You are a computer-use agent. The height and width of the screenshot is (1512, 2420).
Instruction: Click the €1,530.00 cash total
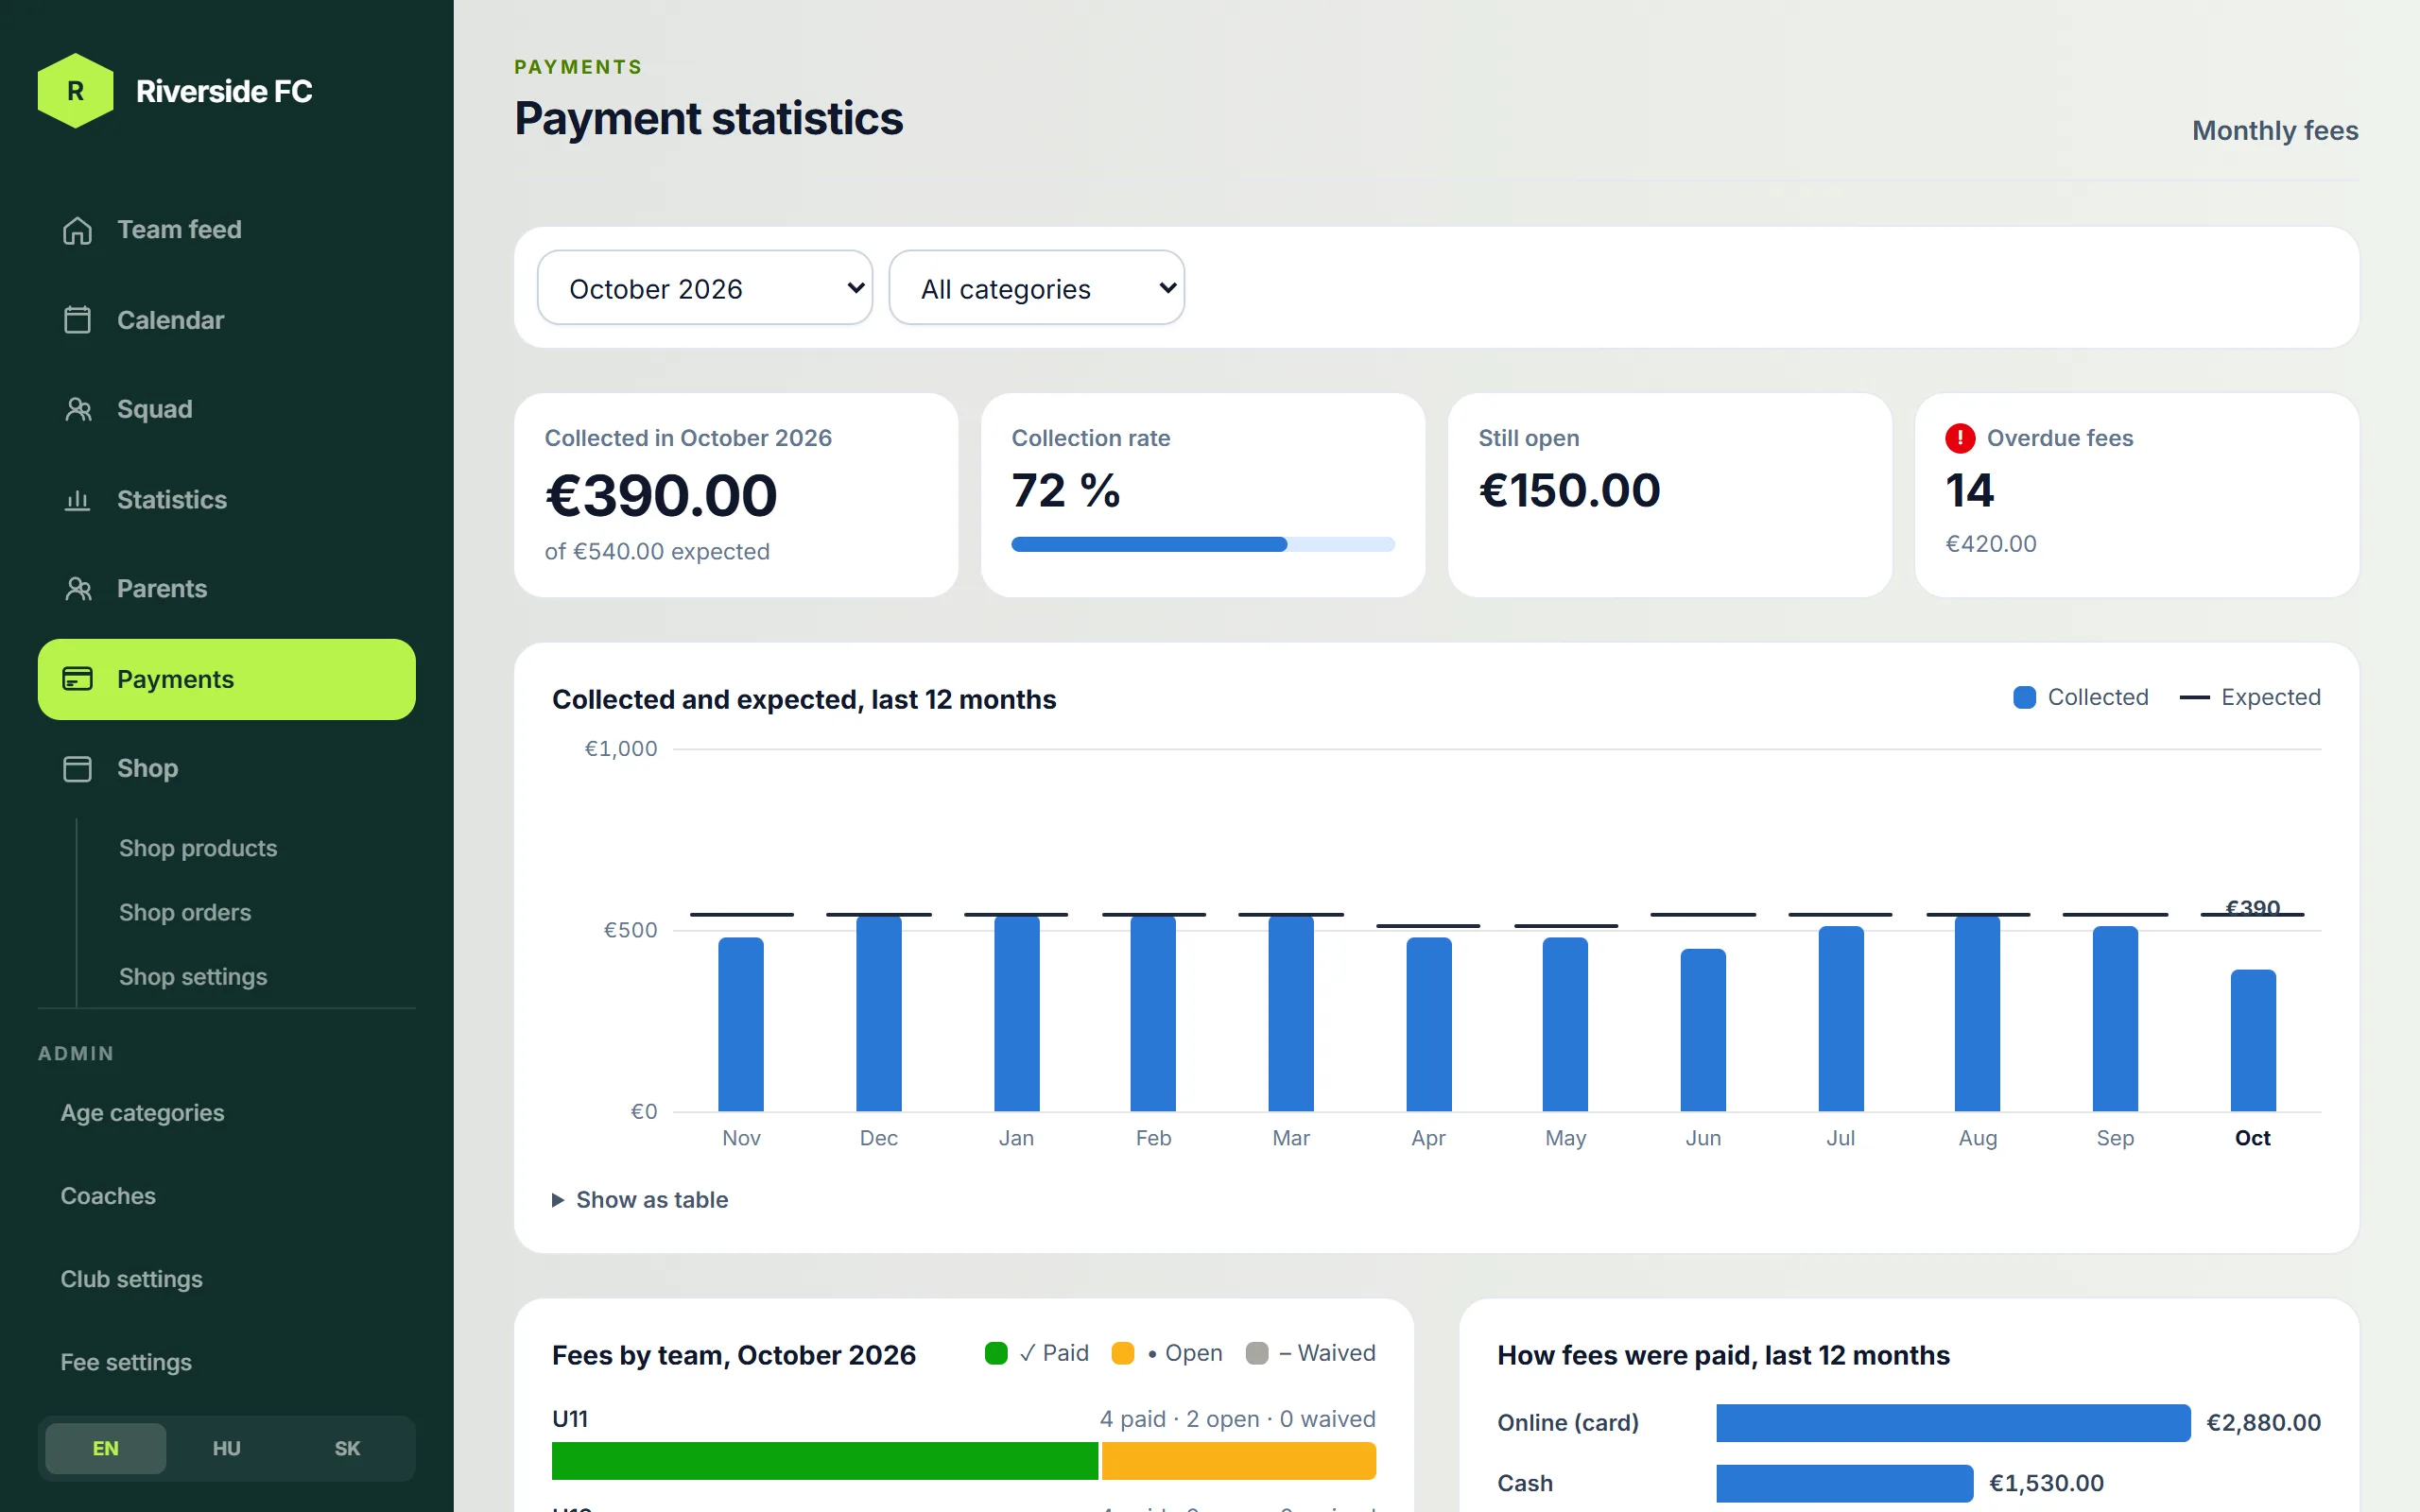click(2046, 1483)
